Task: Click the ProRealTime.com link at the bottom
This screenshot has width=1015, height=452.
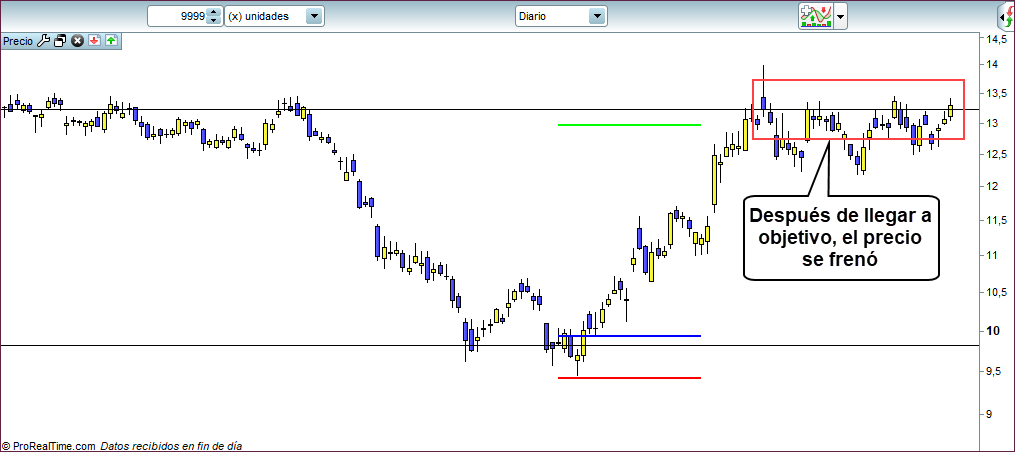Action: tap(52, 446)
